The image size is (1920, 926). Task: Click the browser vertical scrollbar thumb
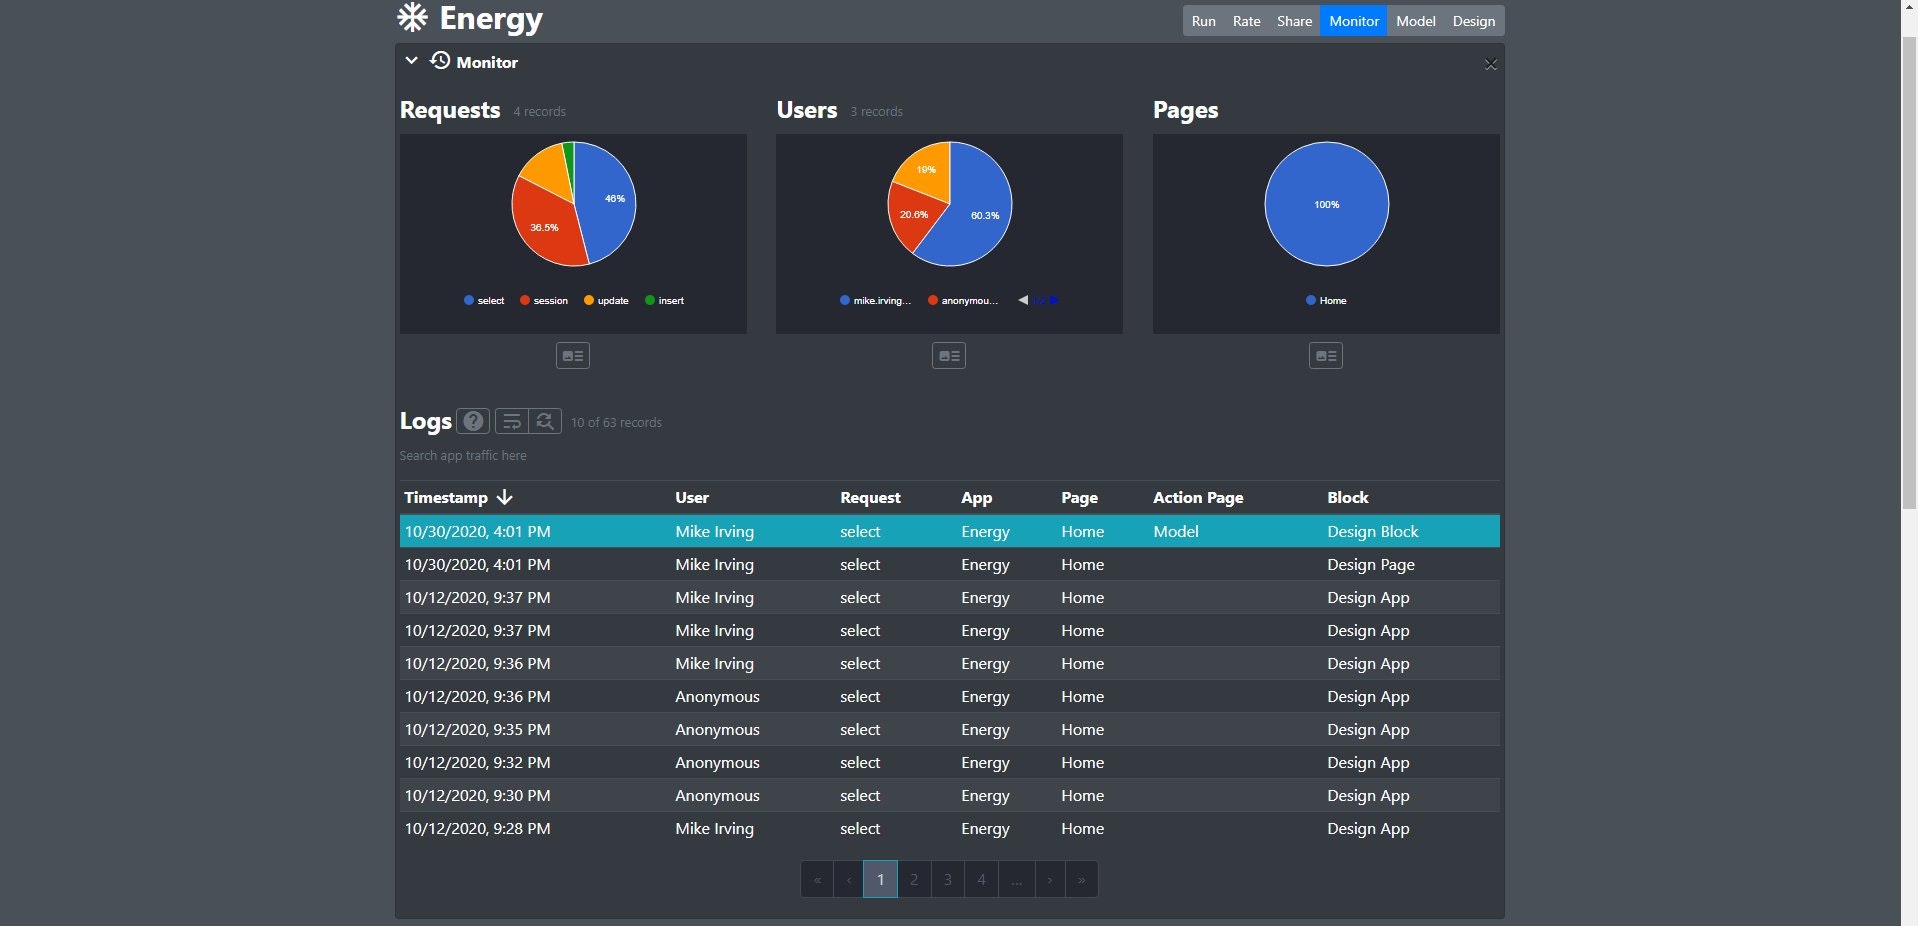click(1909, 272)
